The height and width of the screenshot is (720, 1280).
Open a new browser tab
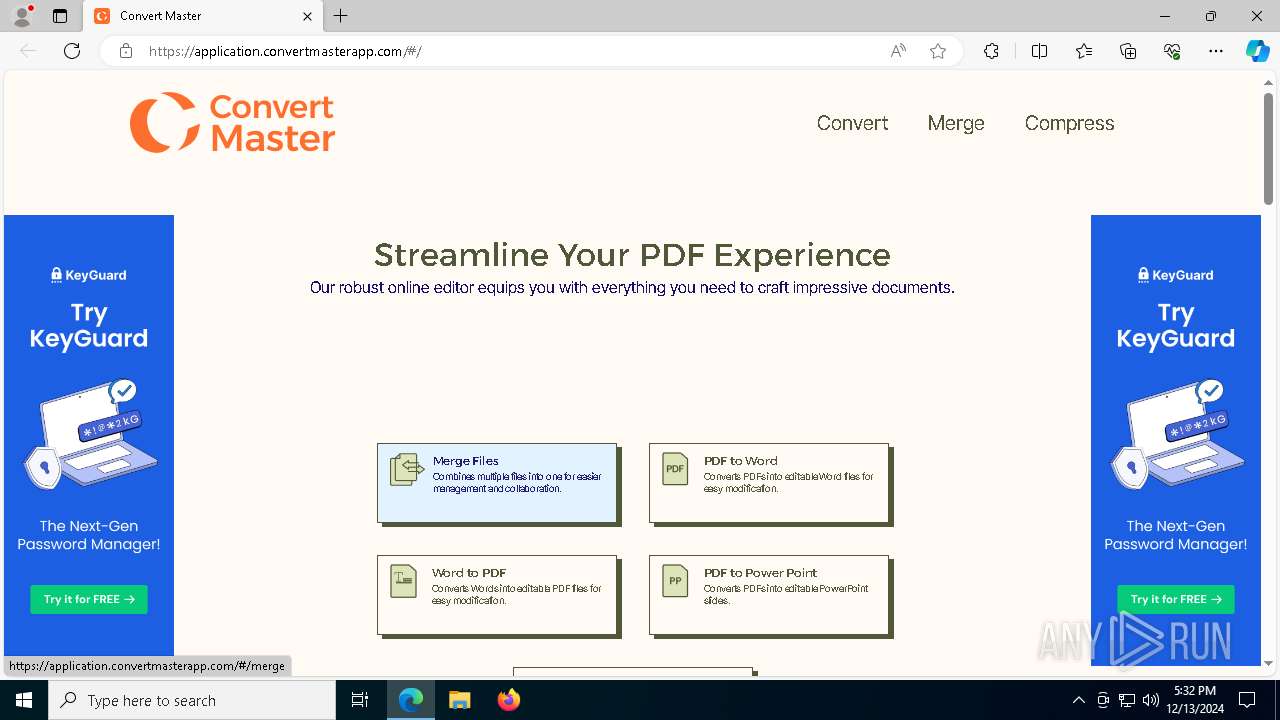341,16
